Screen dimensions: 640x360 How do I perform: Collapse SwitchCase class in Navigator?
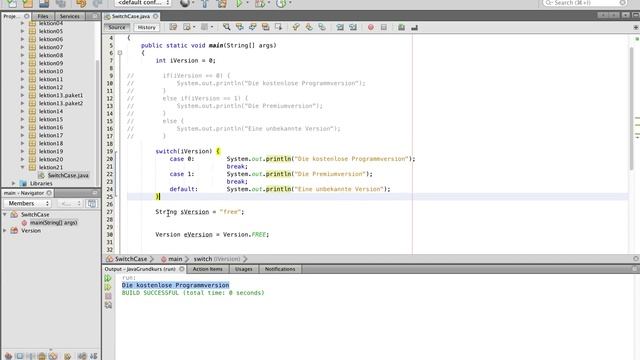pos(5,214)
